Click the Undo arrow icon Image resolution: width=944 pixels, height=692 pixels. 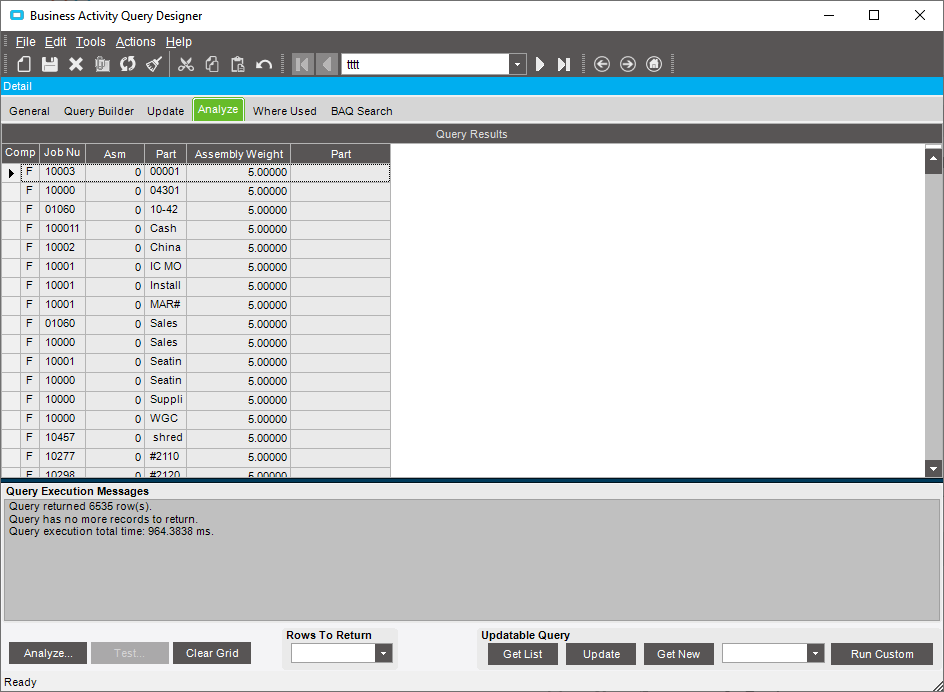coord(264,64)
